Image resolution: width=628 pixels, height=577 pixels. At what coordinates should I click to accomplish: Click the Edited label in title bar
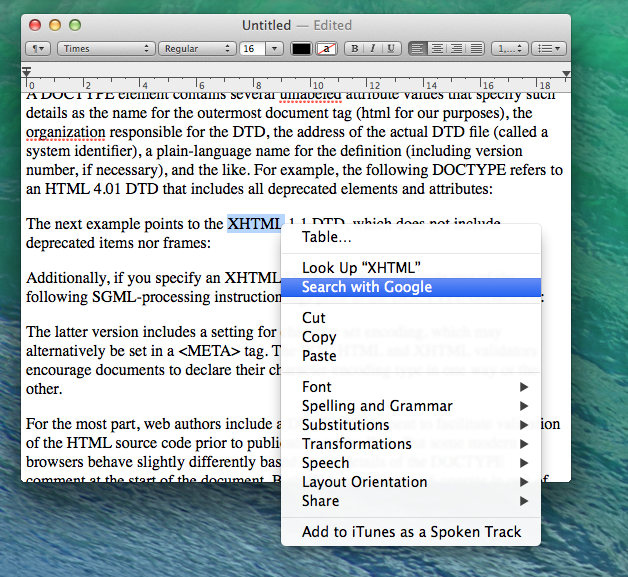[332, 25]
